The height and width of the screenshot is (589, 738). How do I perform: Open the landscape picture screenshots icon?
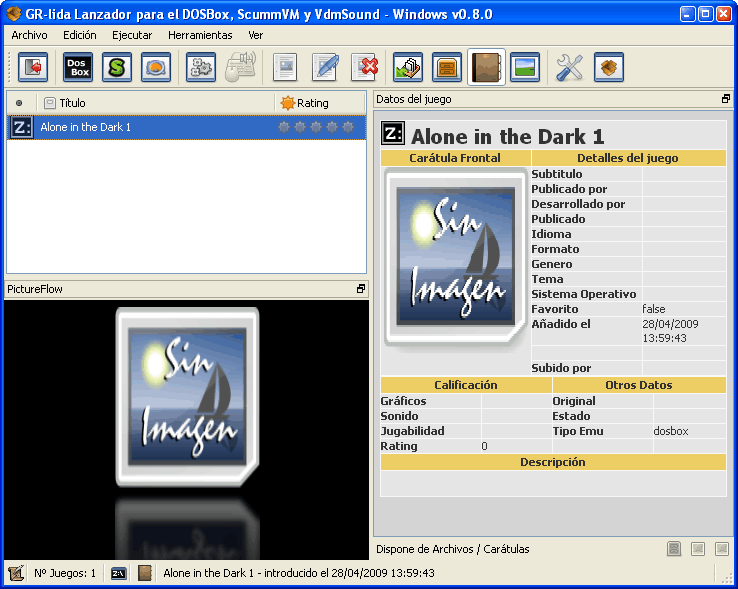[525, 67]
